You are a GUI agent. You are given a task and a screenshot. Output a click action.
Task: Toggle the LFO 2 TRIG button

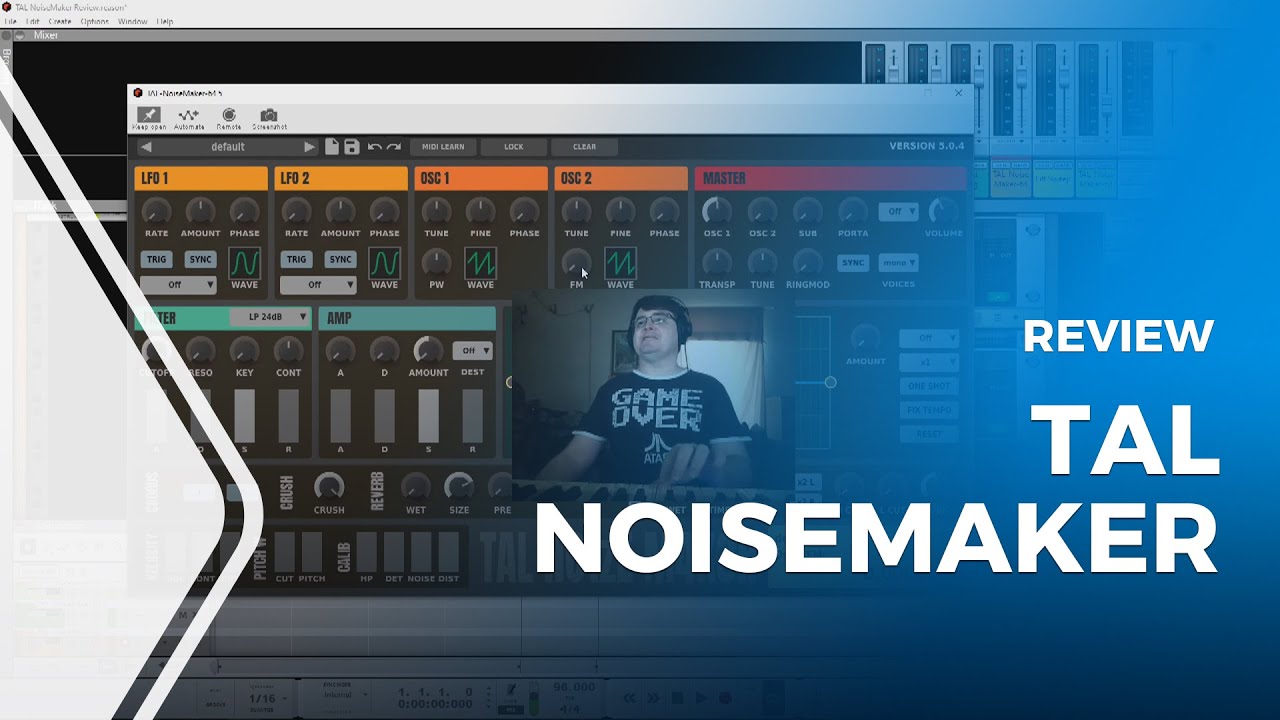click(296, 259)
